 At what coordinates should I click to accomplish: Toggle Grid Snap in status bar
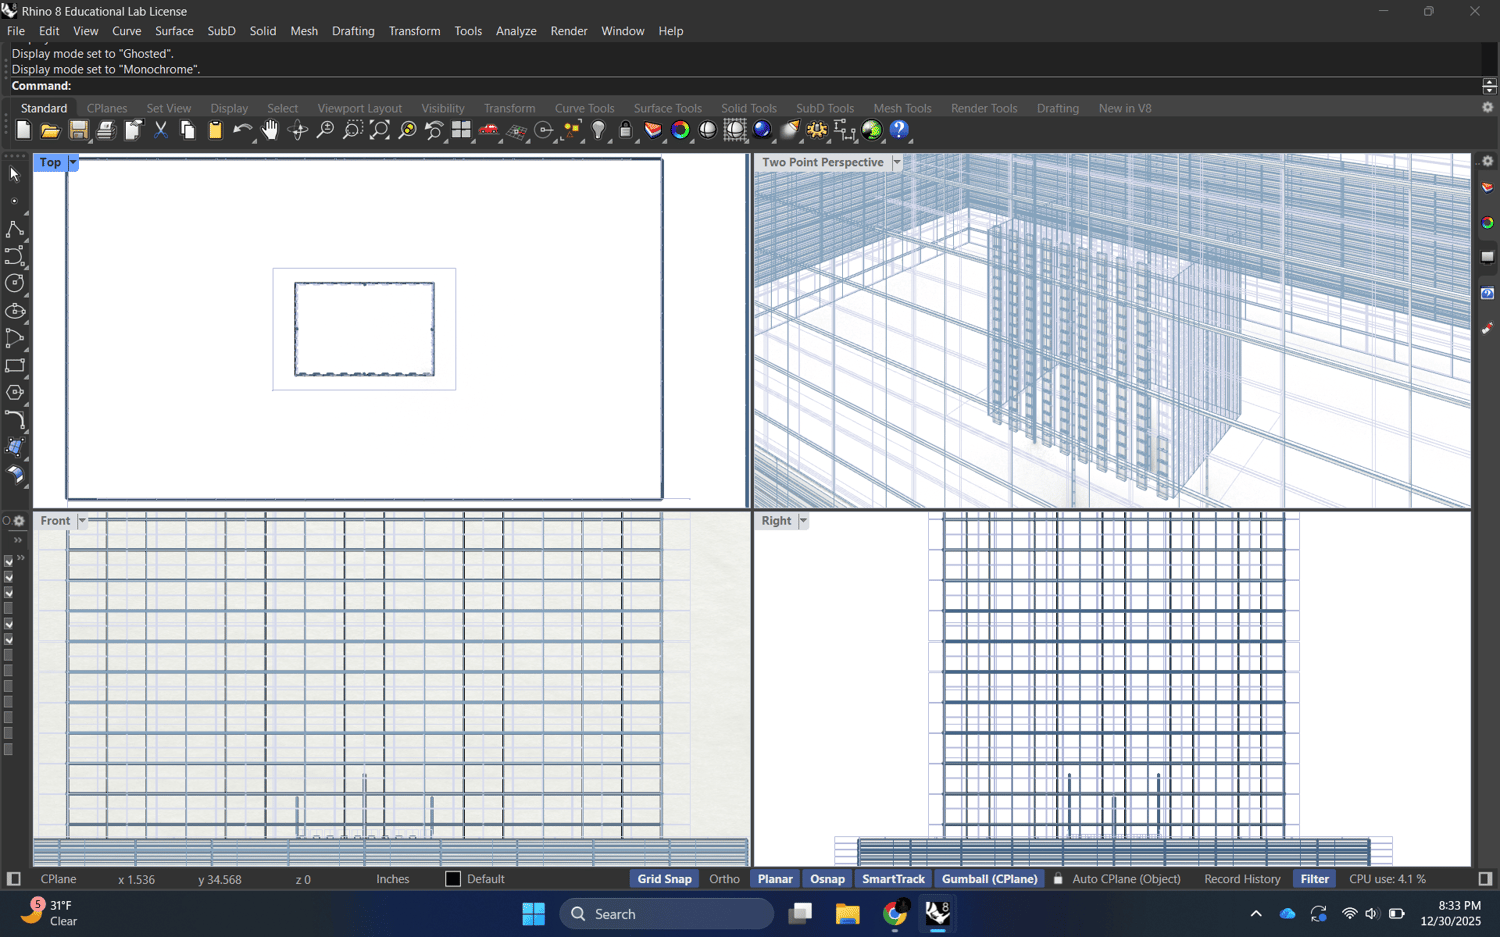(664, 879)
